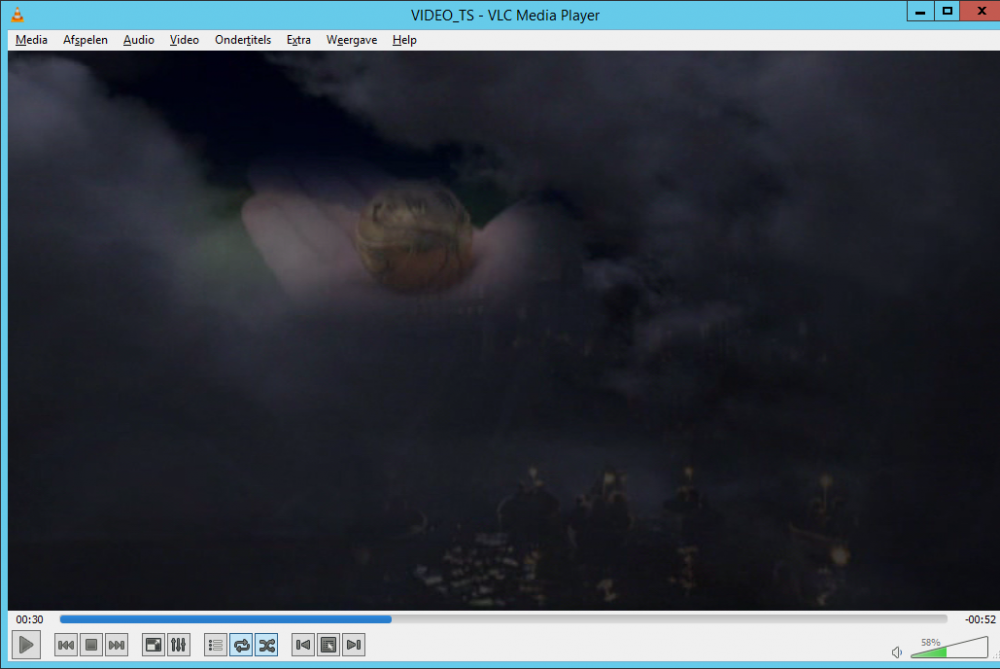This screenshot has height=669, width=1000.
Task: Expand the Ondertitels menu
Action: (x=243, y=40)
